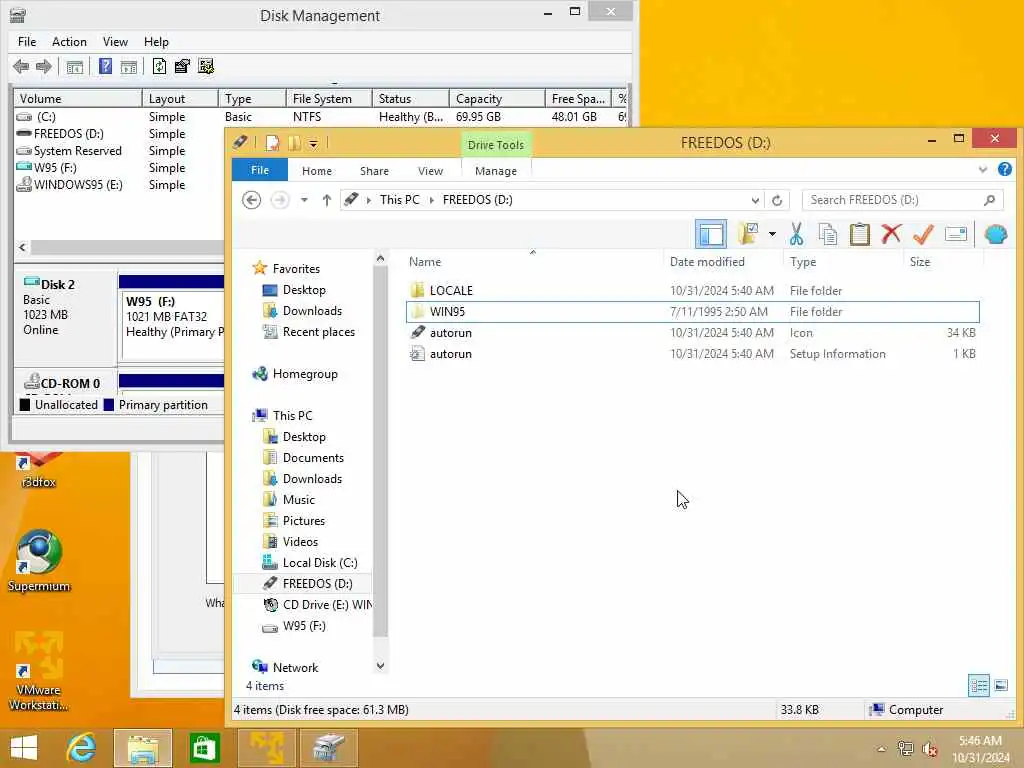Screen dimensions: 1024x768
Task: Click the Explorer Back navigation button
Action: click(x=251, y=200)
